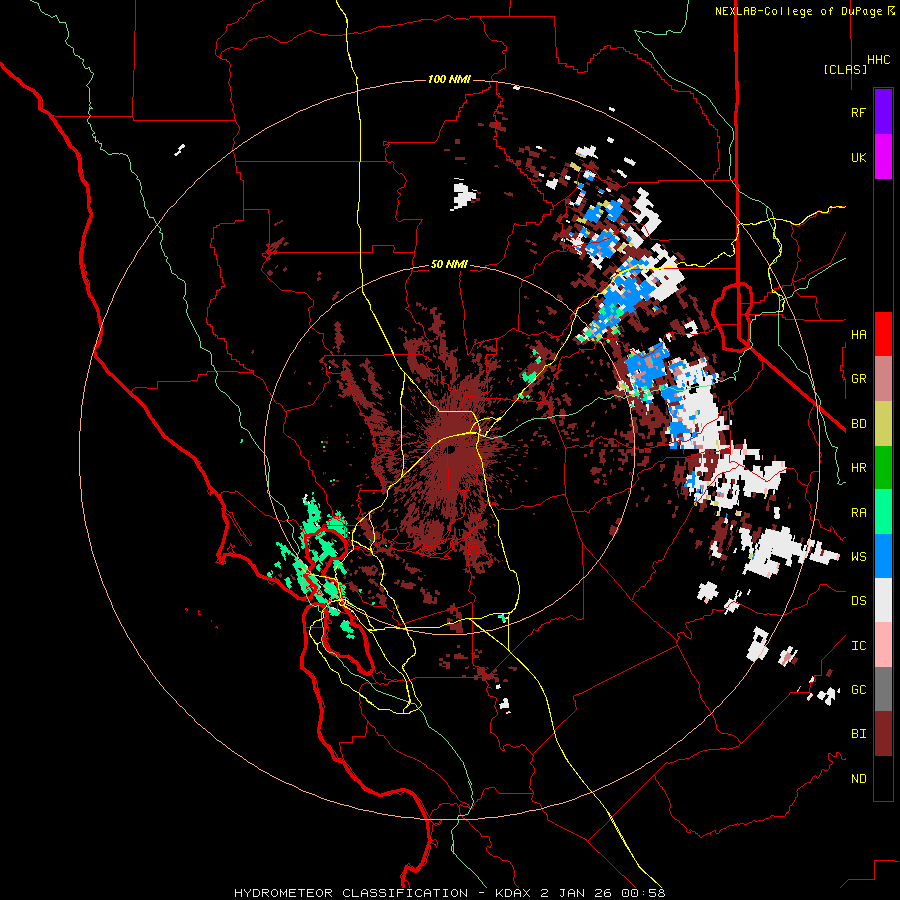Pick the HR green legend swatch

click(x=883, y=468)
